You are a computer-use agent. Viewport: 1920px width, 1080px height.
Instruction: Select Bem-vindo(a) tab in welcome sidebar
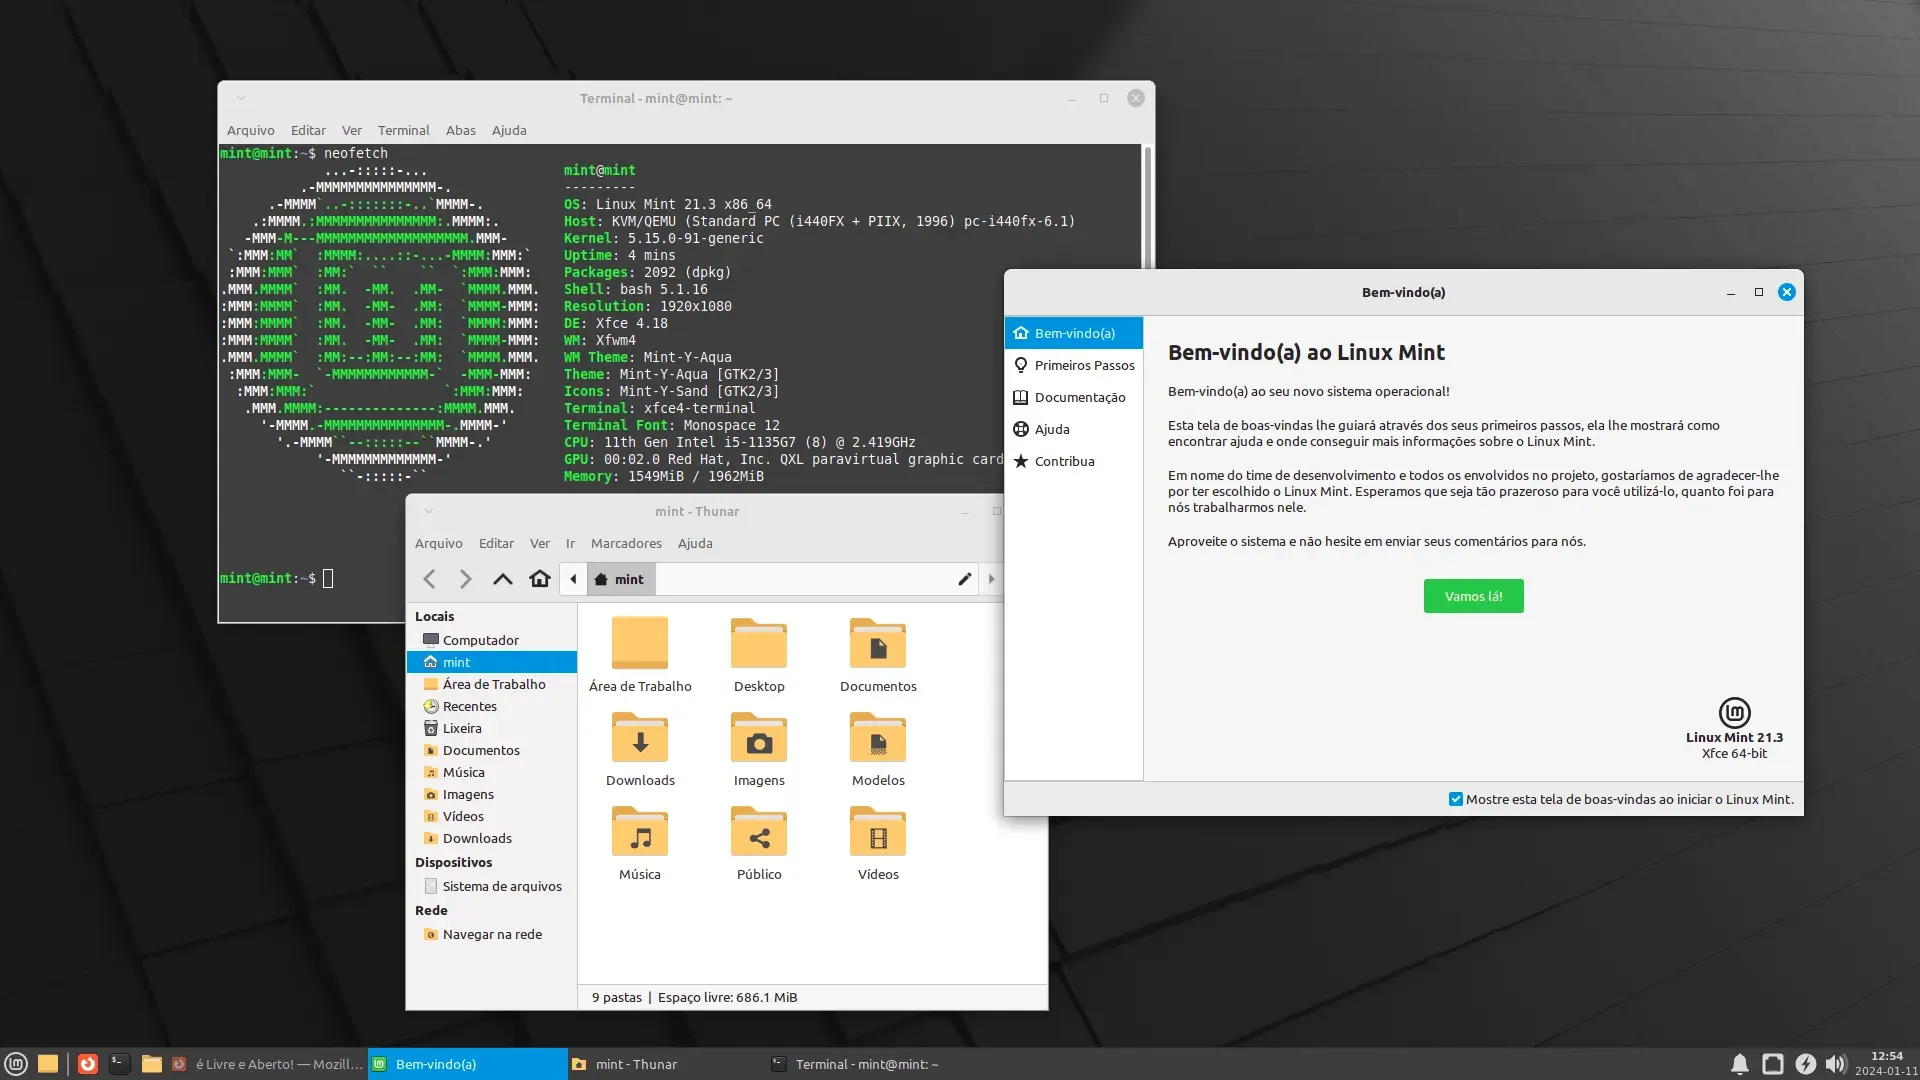[x=1073, y=333]
